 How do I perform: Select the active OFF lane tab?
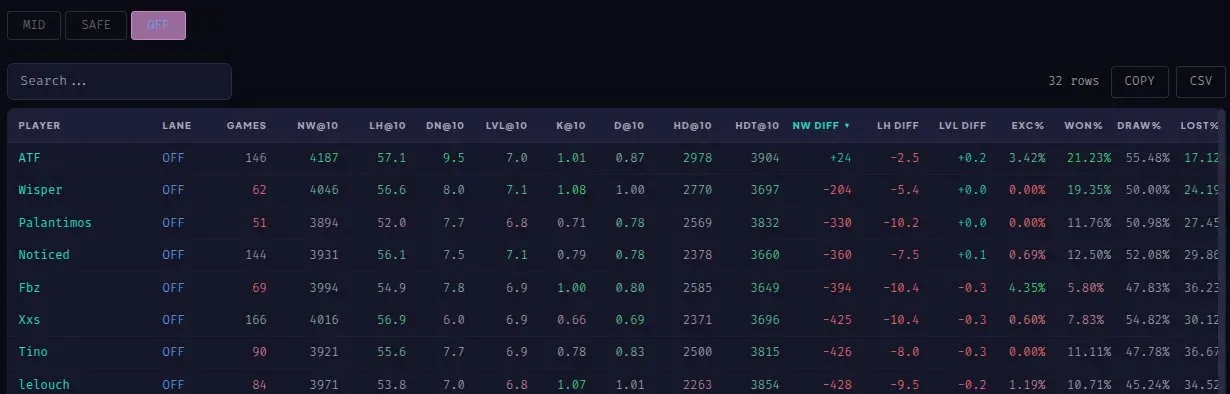pos(158,25)
